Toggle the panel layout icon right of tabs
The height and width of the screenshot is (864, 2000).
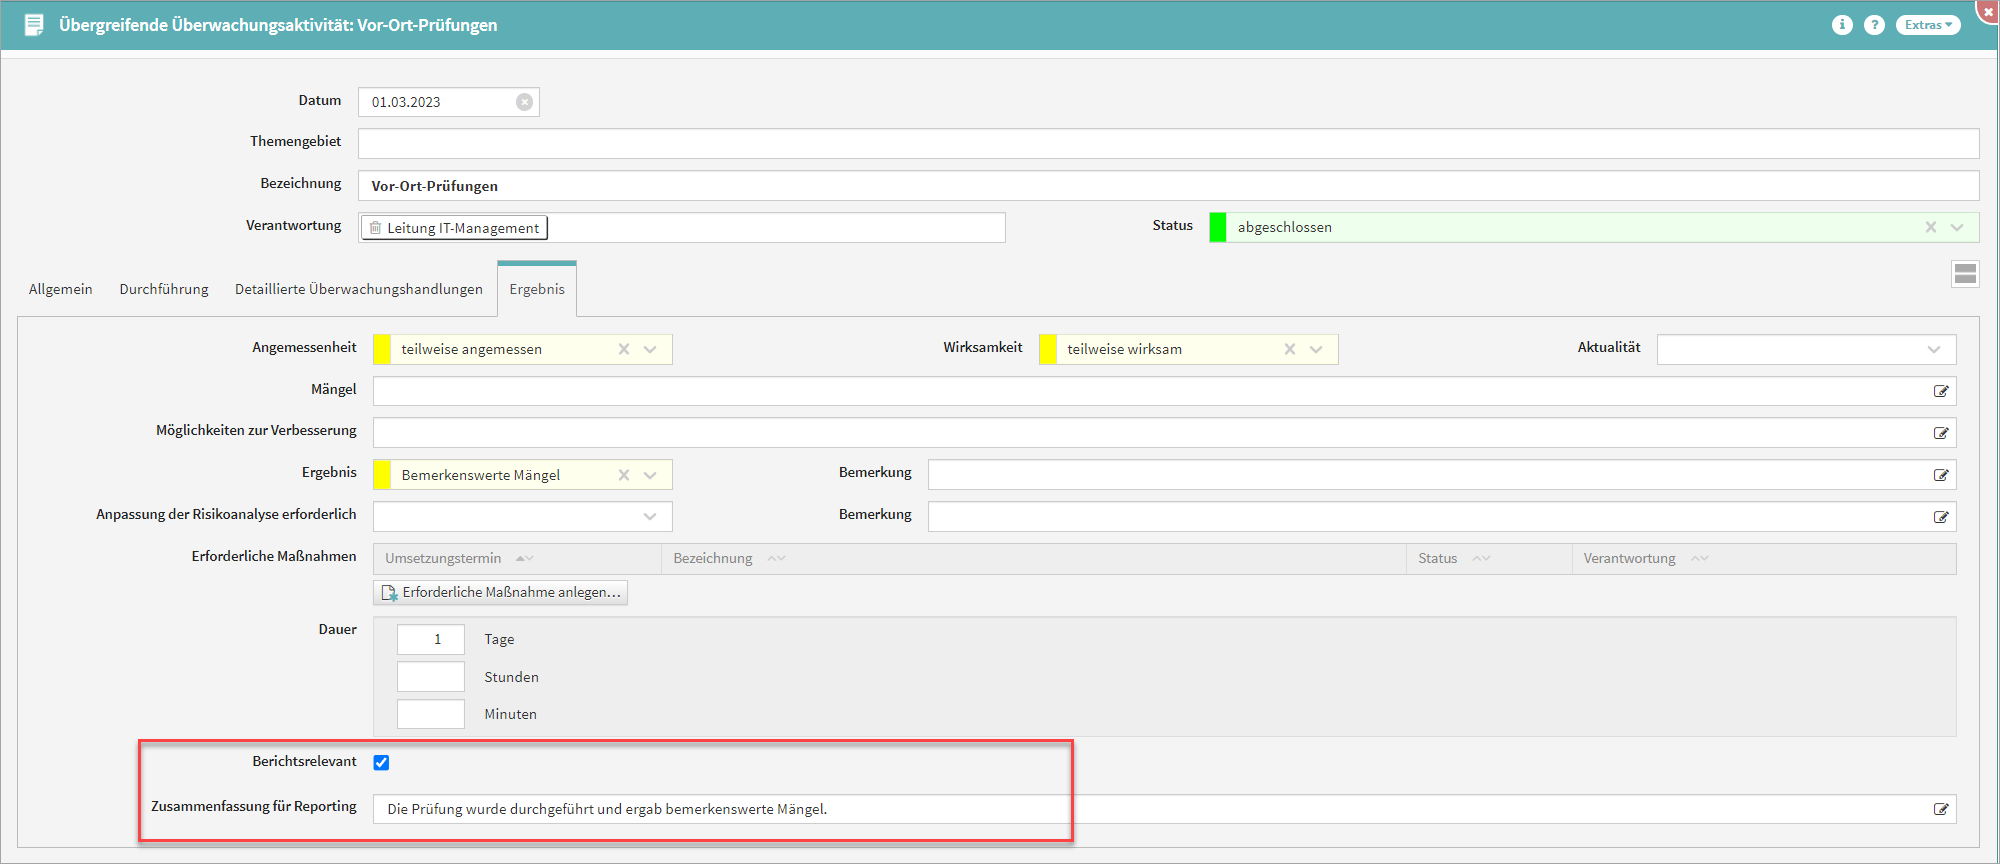click(1965, 274)
